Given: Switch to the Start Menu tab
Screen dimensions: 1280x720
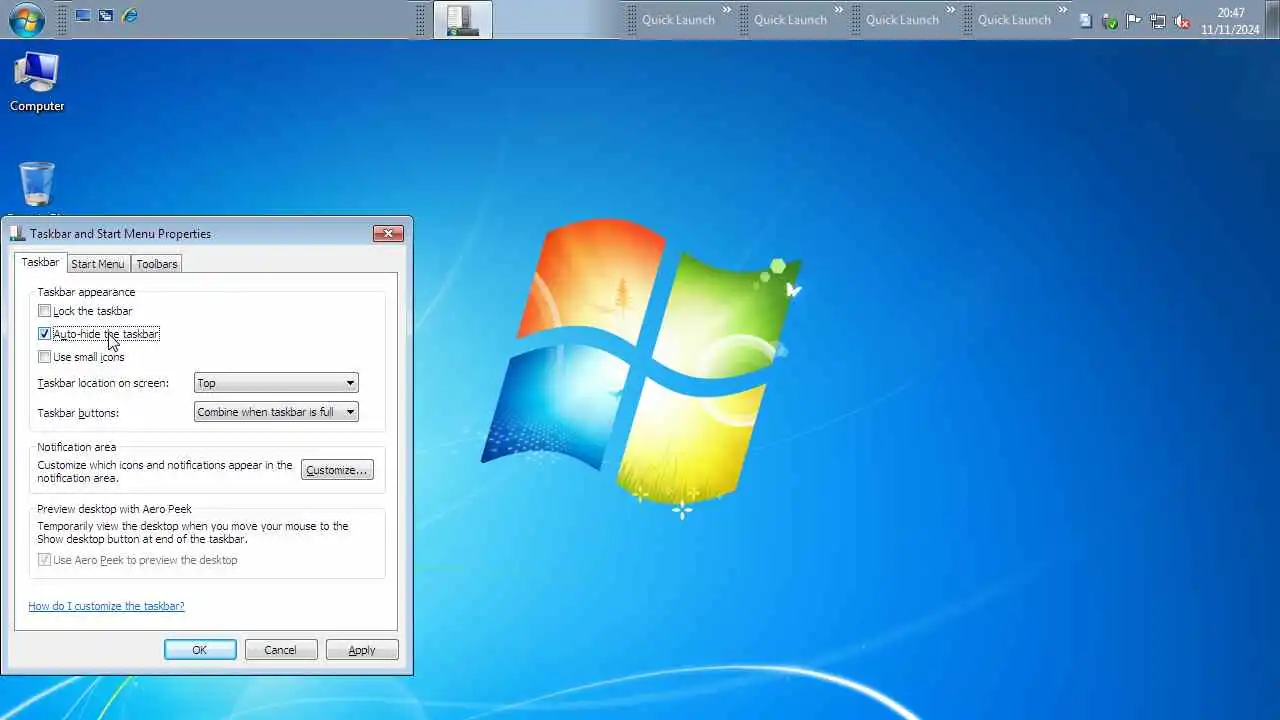Looking at the screenshot, I should pos(98,264).
